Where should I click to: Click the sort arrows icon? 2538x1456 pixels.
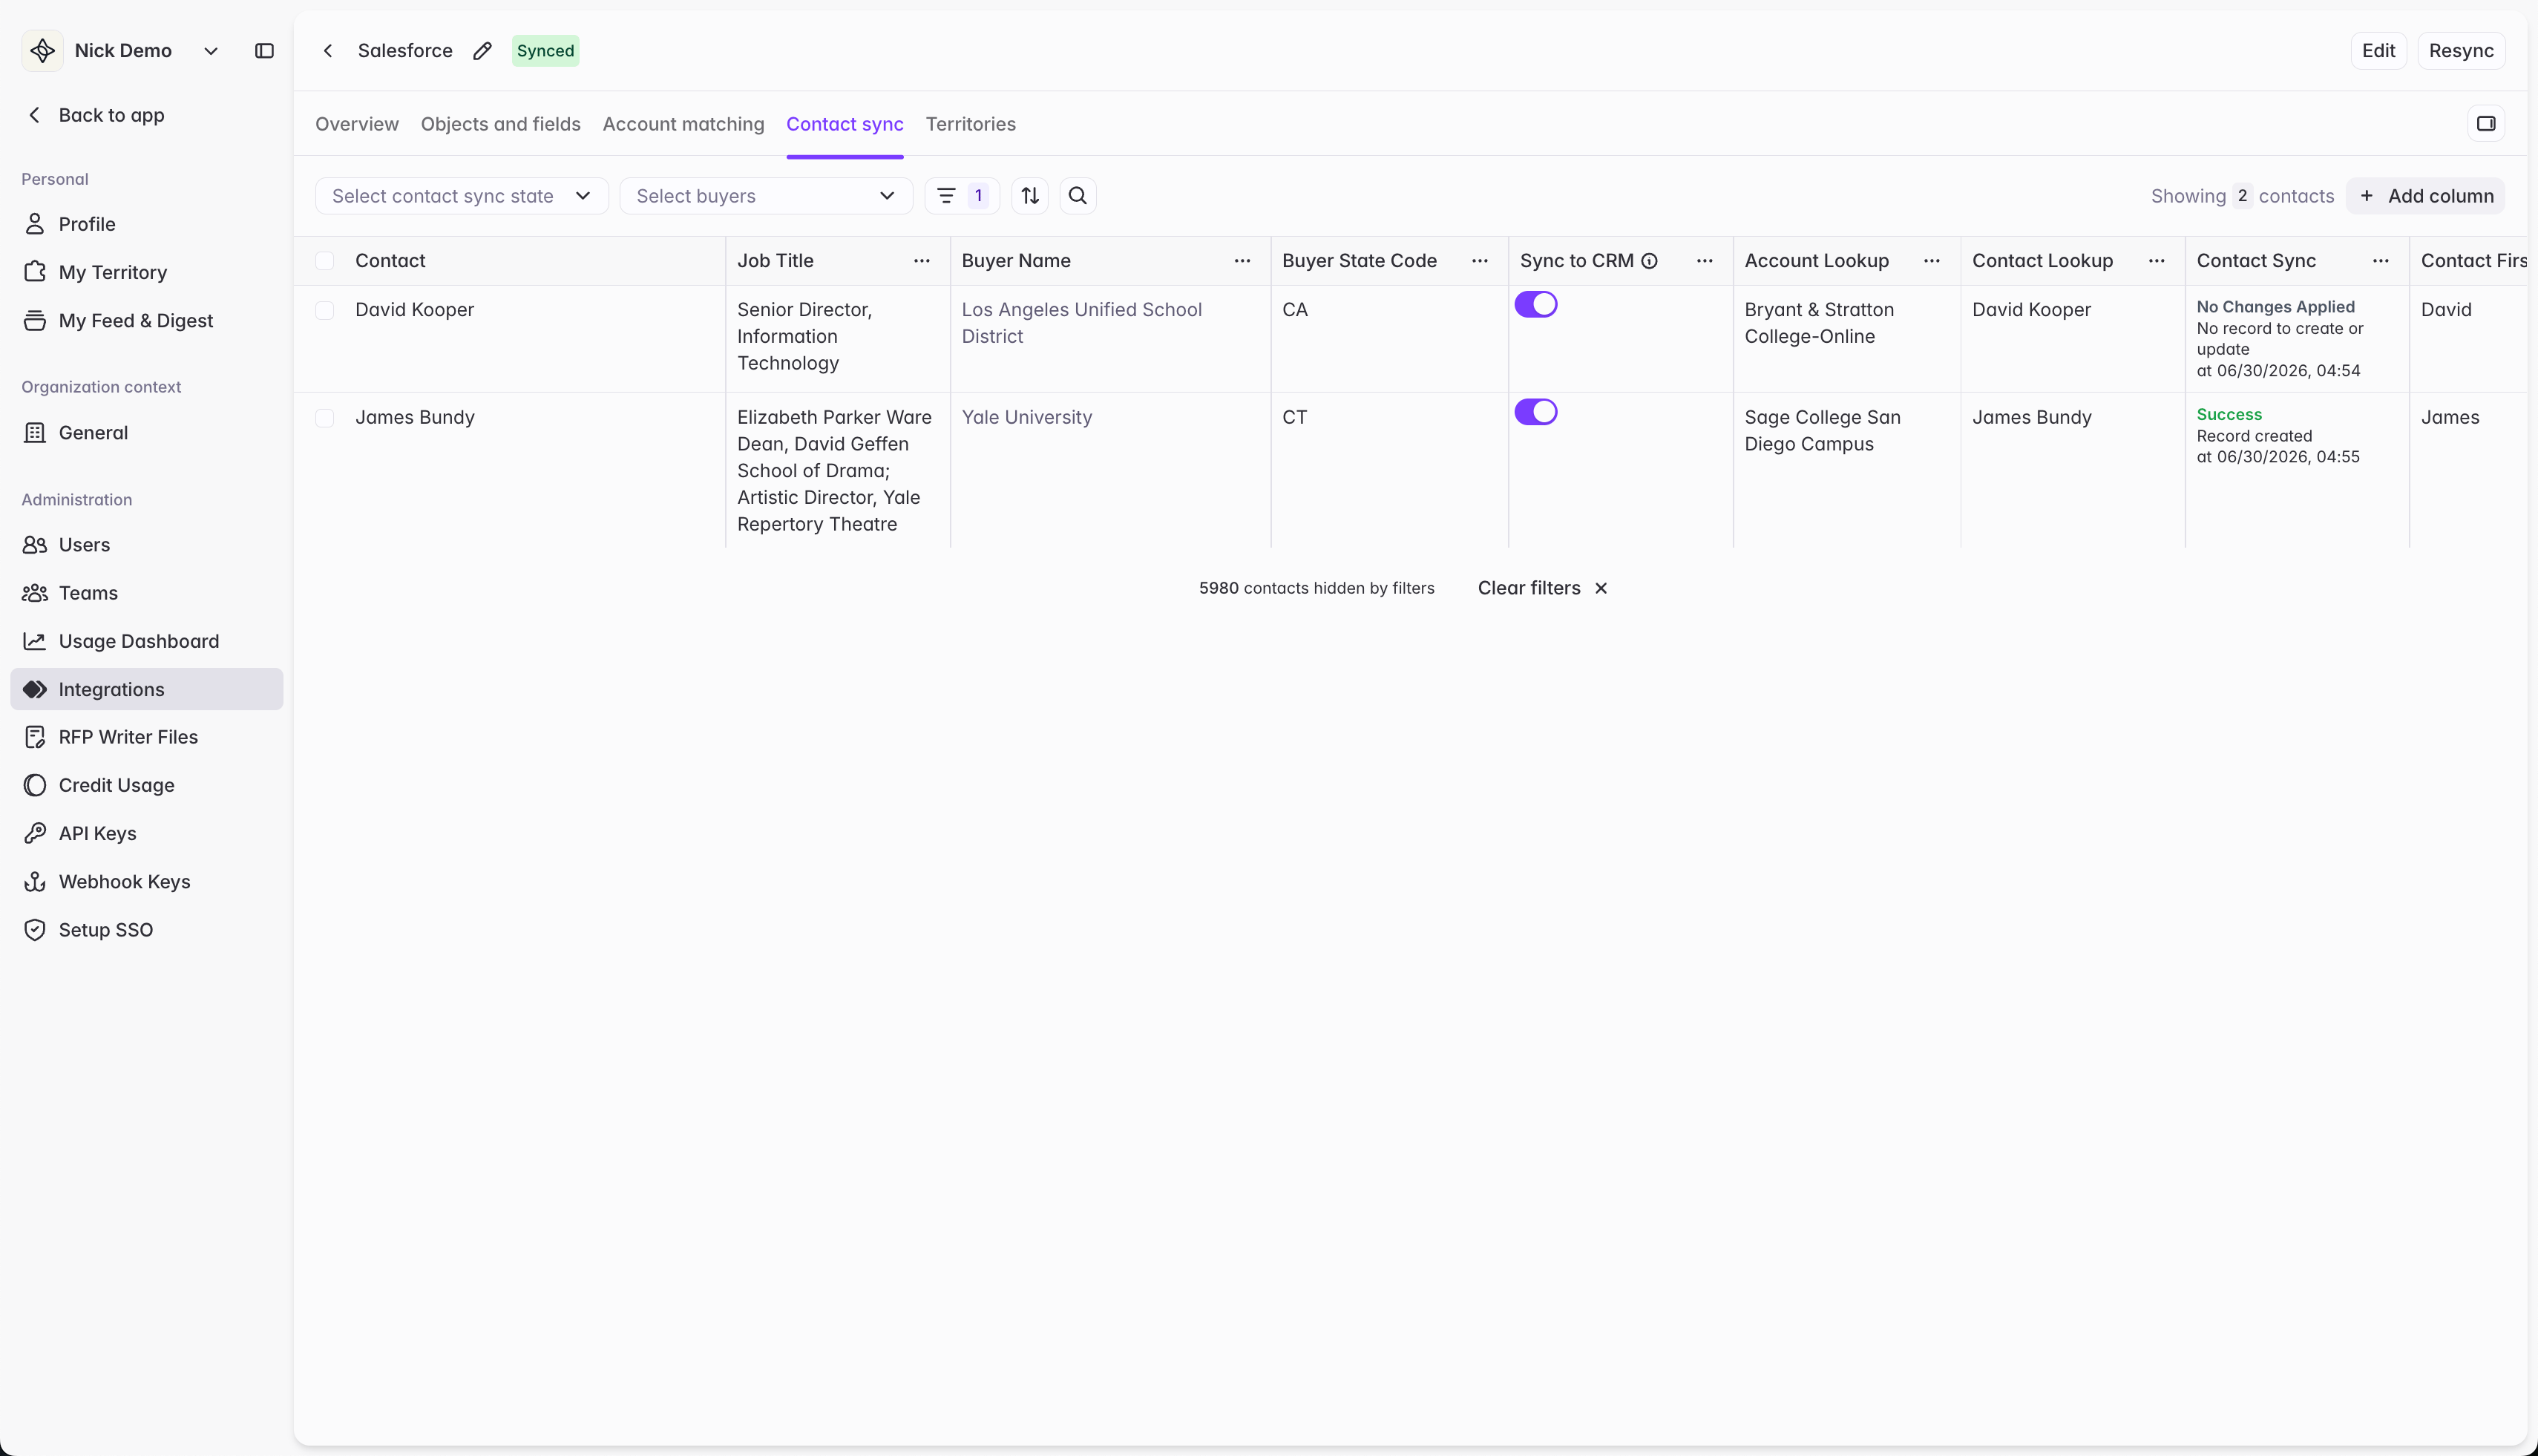(1030, 196)
